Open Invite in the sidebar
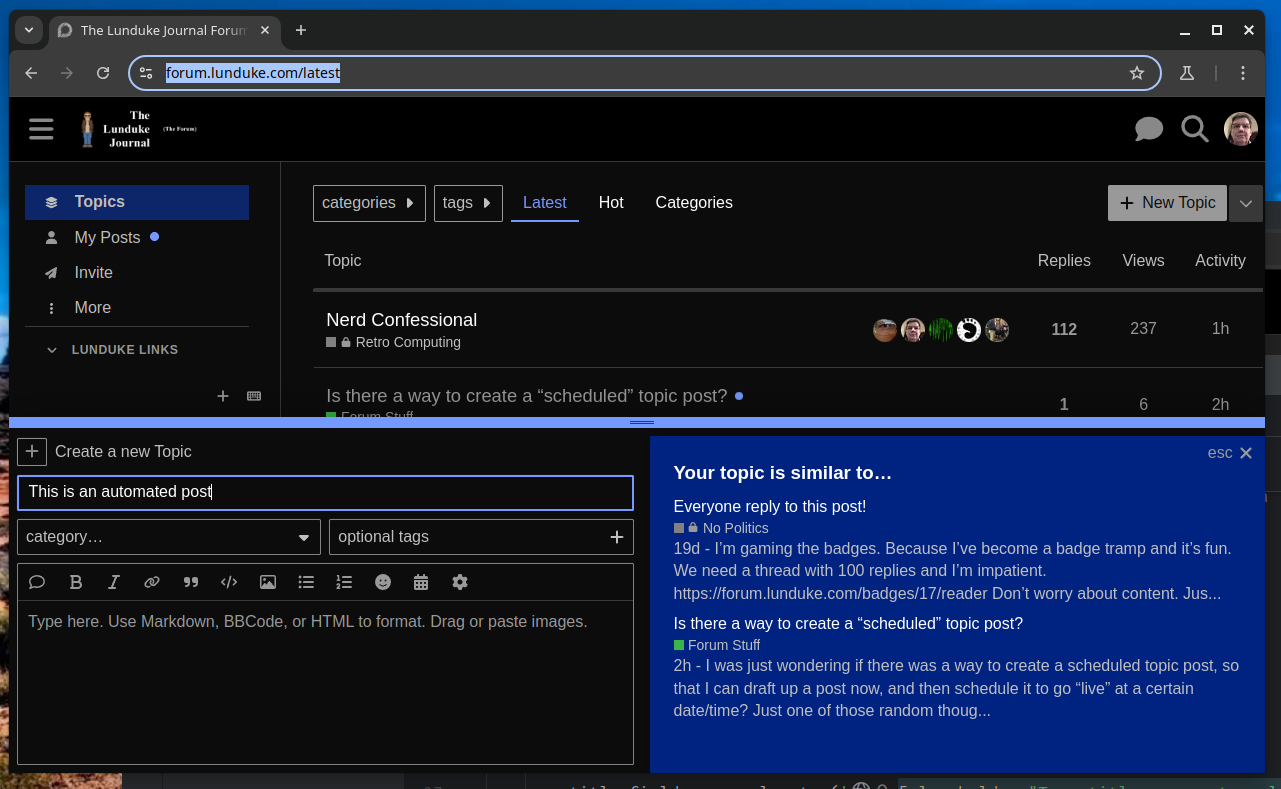This screenshot has width=1281, height=789. coord(93,273)
